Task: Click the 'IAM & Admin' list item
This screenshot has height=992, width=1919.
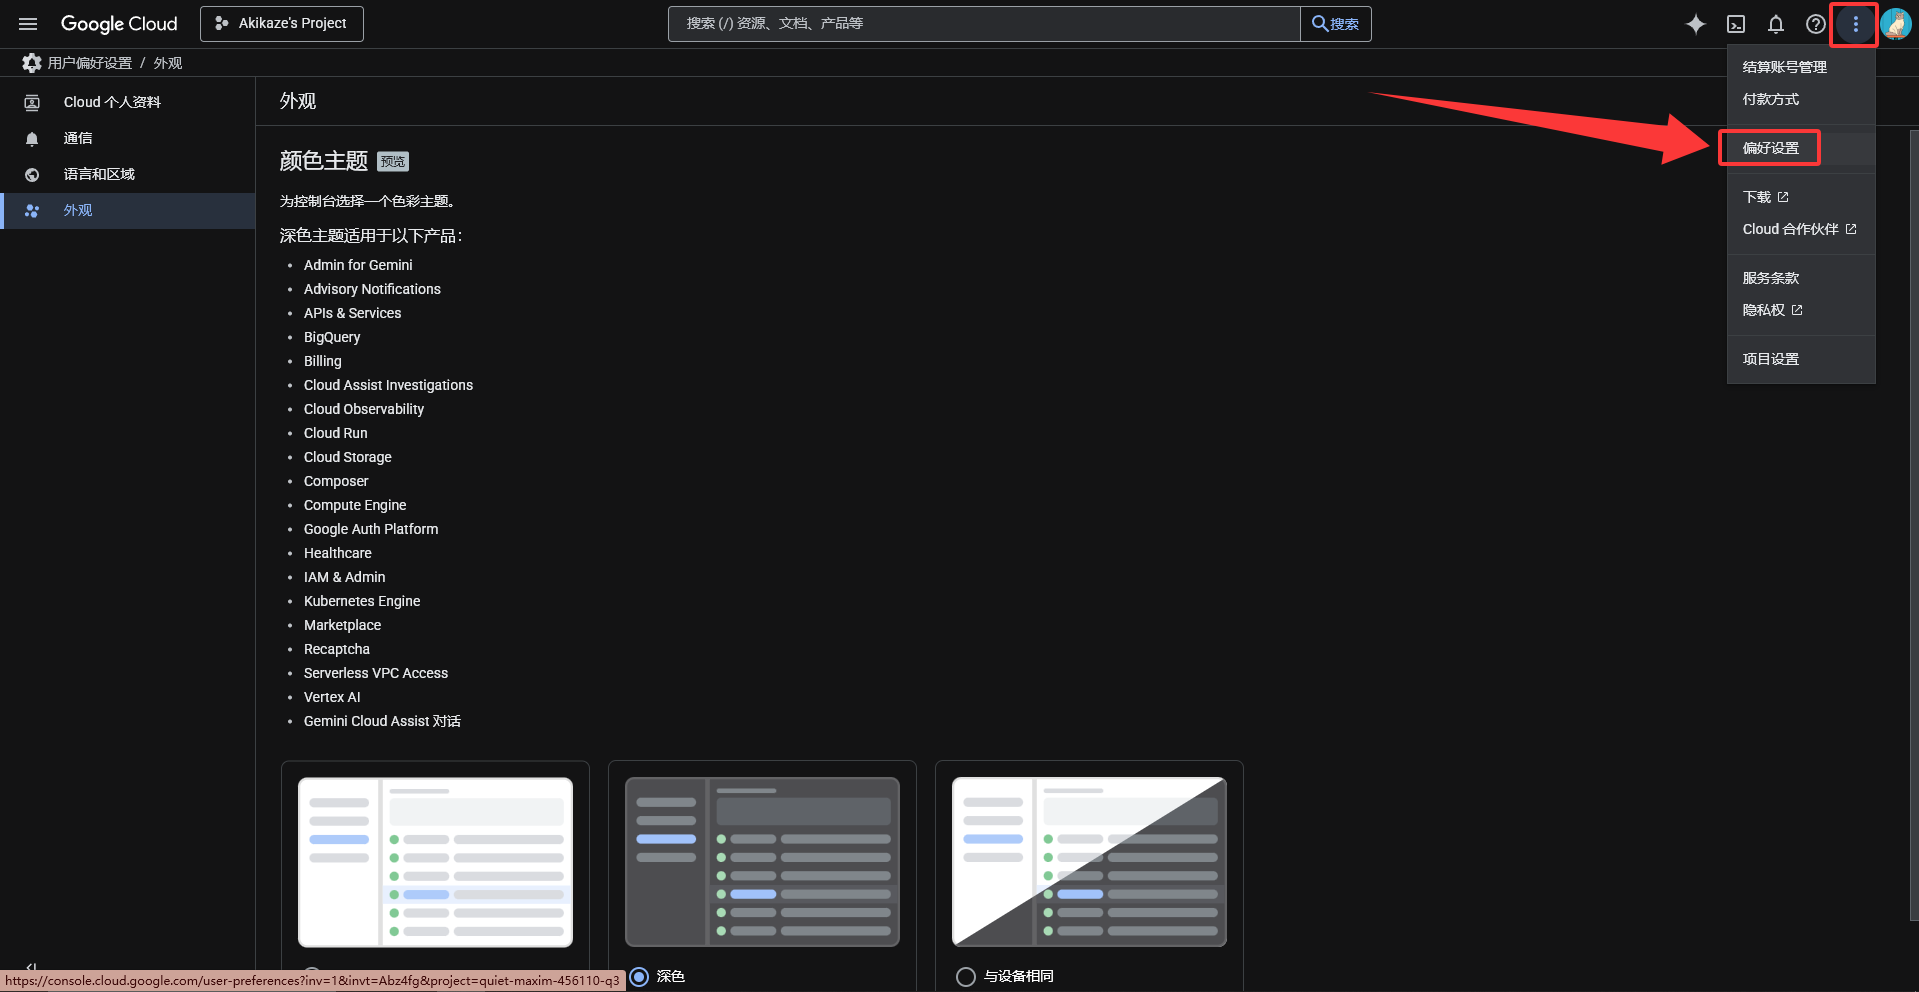Action: (344, 577)
